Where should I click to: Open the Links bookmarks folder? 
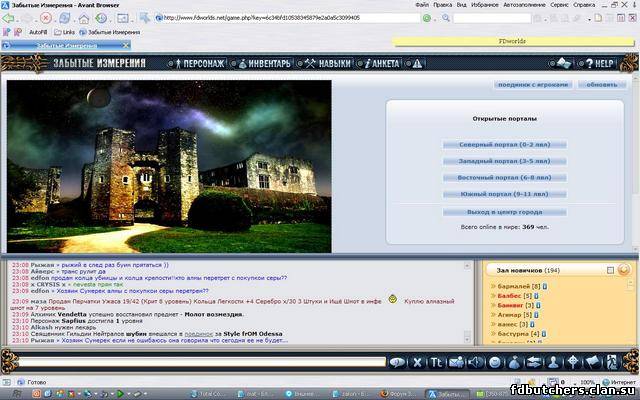(64, 32)
